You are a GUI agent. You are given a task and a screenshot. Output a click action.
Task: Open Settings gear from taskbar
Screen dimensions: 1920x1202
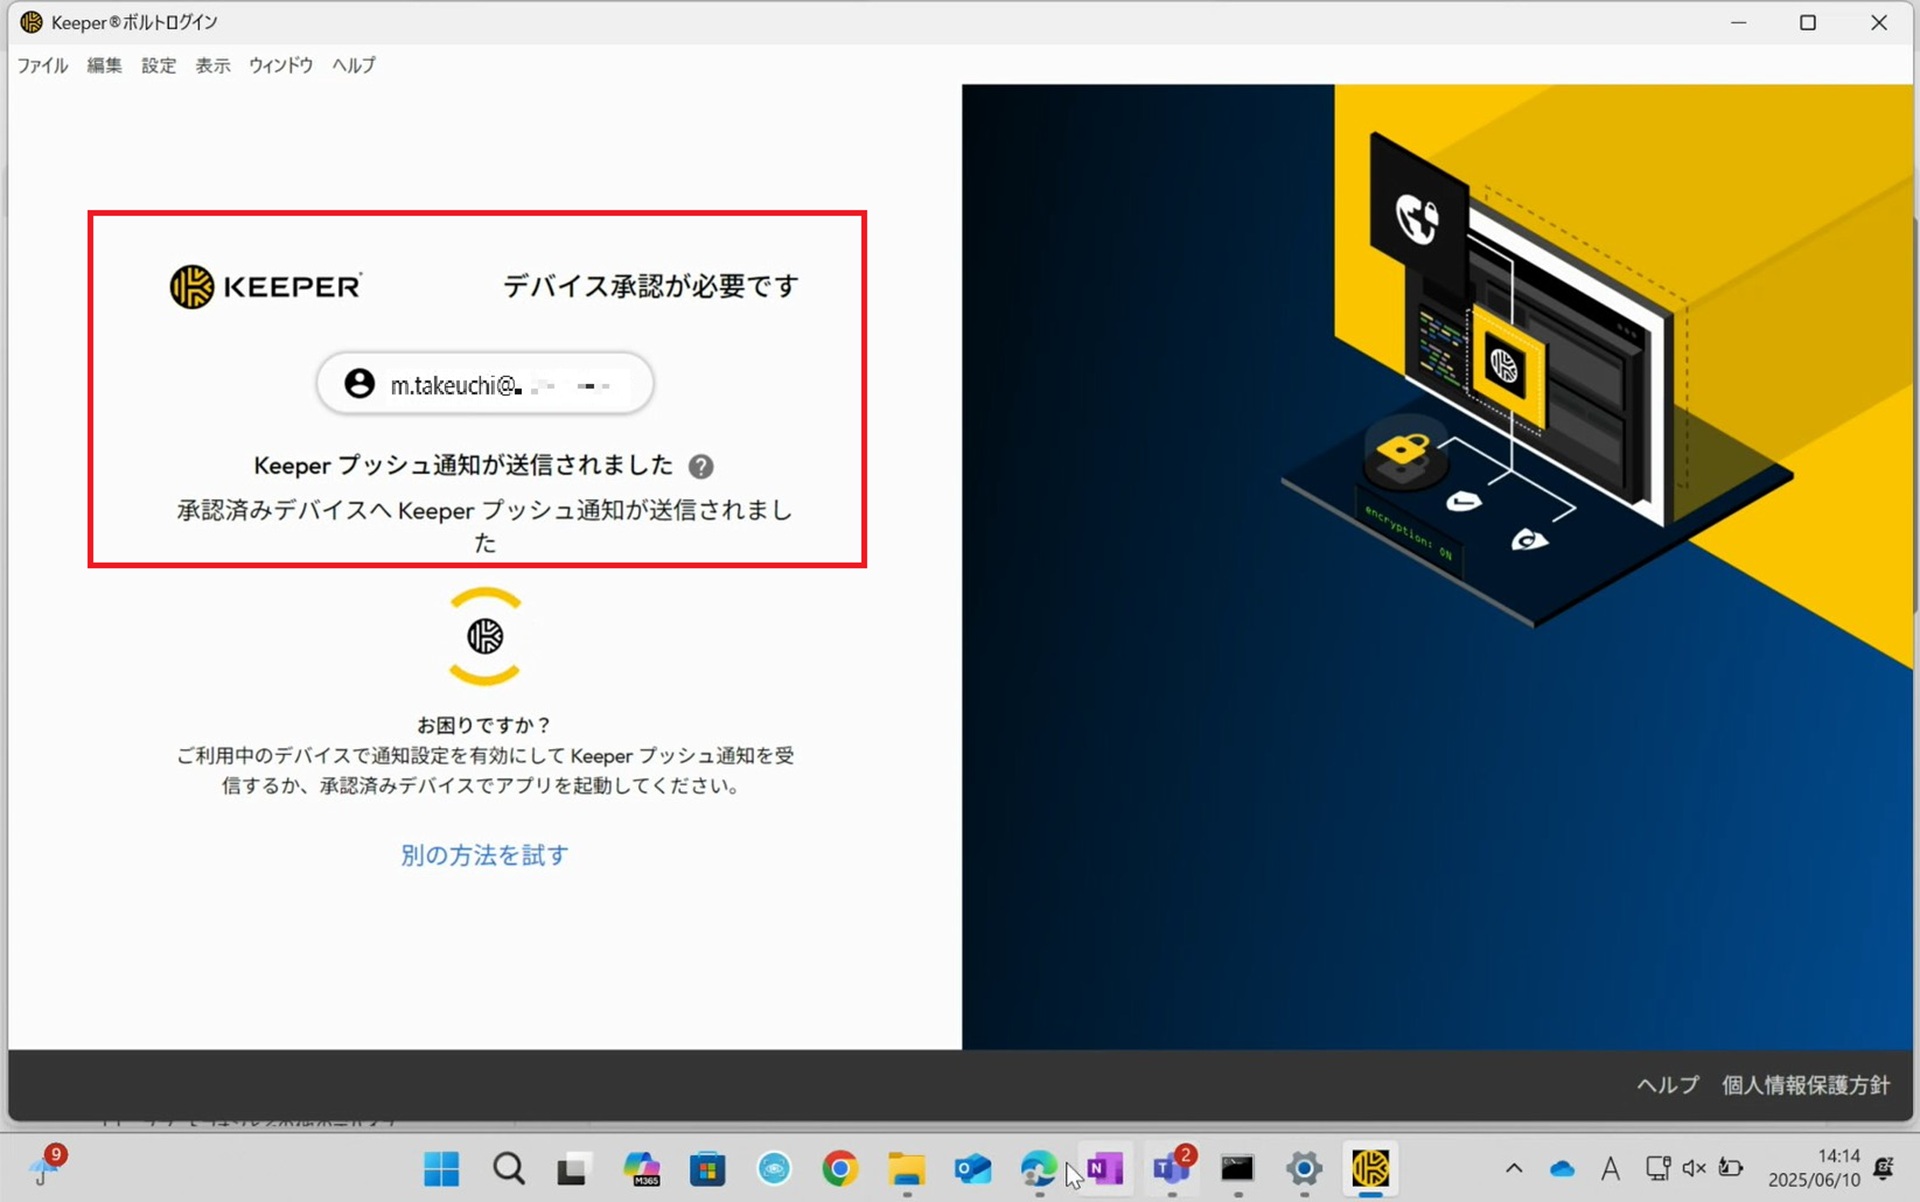(x=1304, y=1167)
